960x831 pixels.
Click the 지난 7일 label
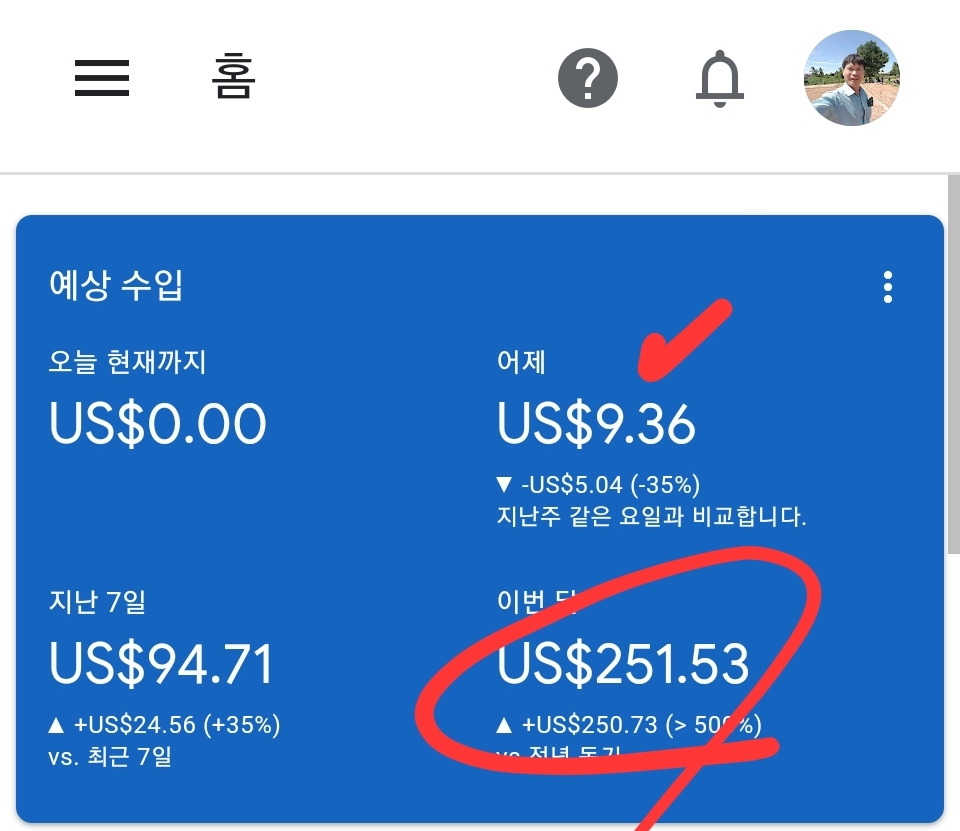tap(97, 602)
